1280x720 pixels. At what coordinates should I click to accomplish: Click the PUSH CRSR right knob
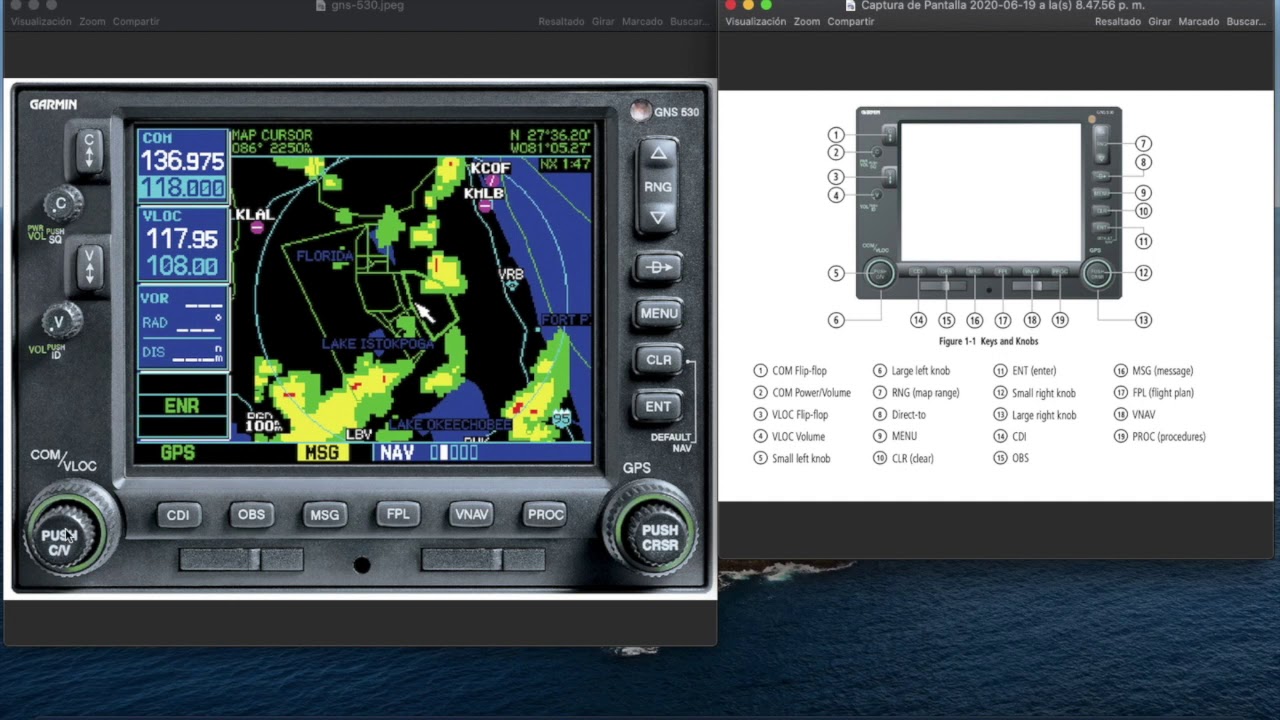[x=659, y=538]
